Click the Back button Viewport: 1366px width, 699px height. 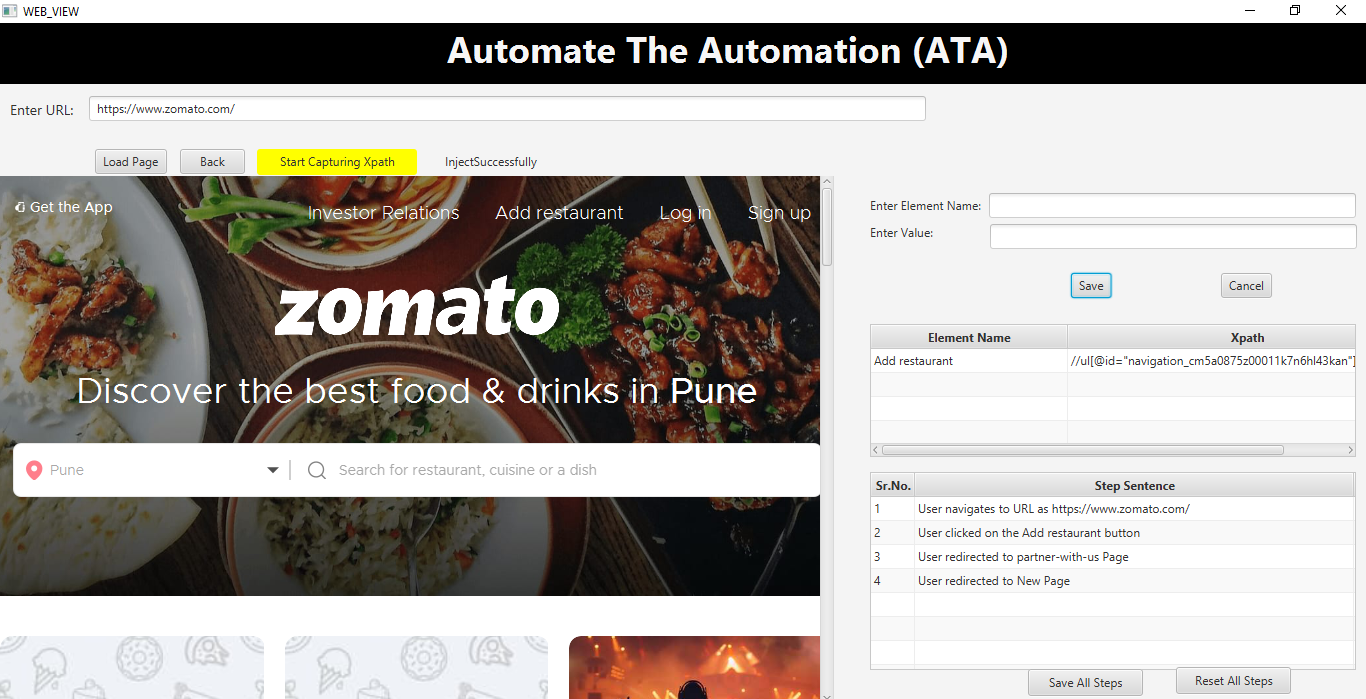pos(212,162)
